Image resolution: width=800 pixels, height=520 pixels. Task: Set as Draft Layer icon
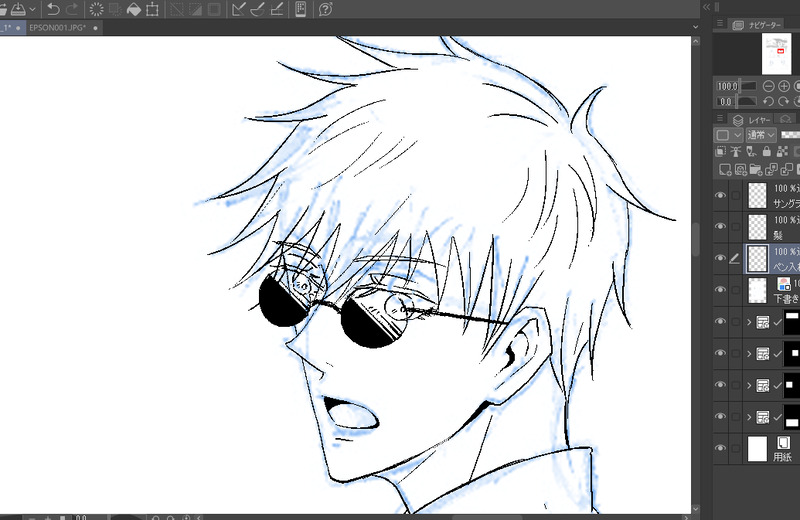[751, 152]
